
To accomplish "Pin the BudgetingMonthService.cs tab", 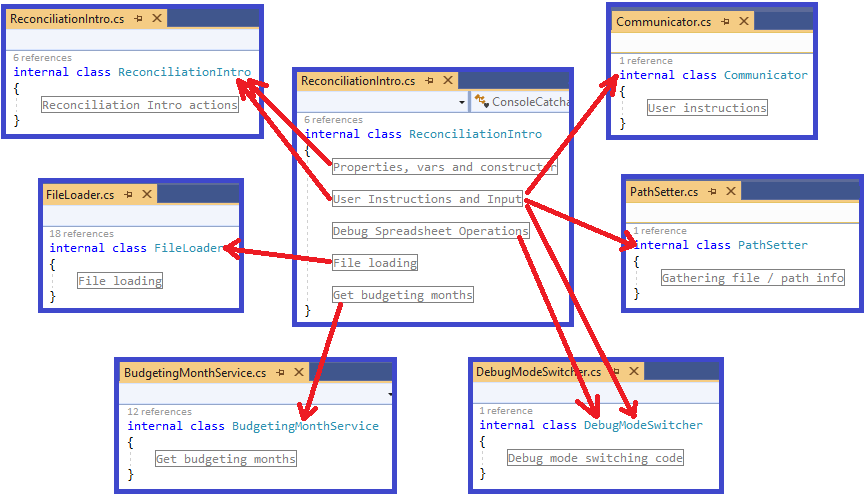I will [280, 372].
